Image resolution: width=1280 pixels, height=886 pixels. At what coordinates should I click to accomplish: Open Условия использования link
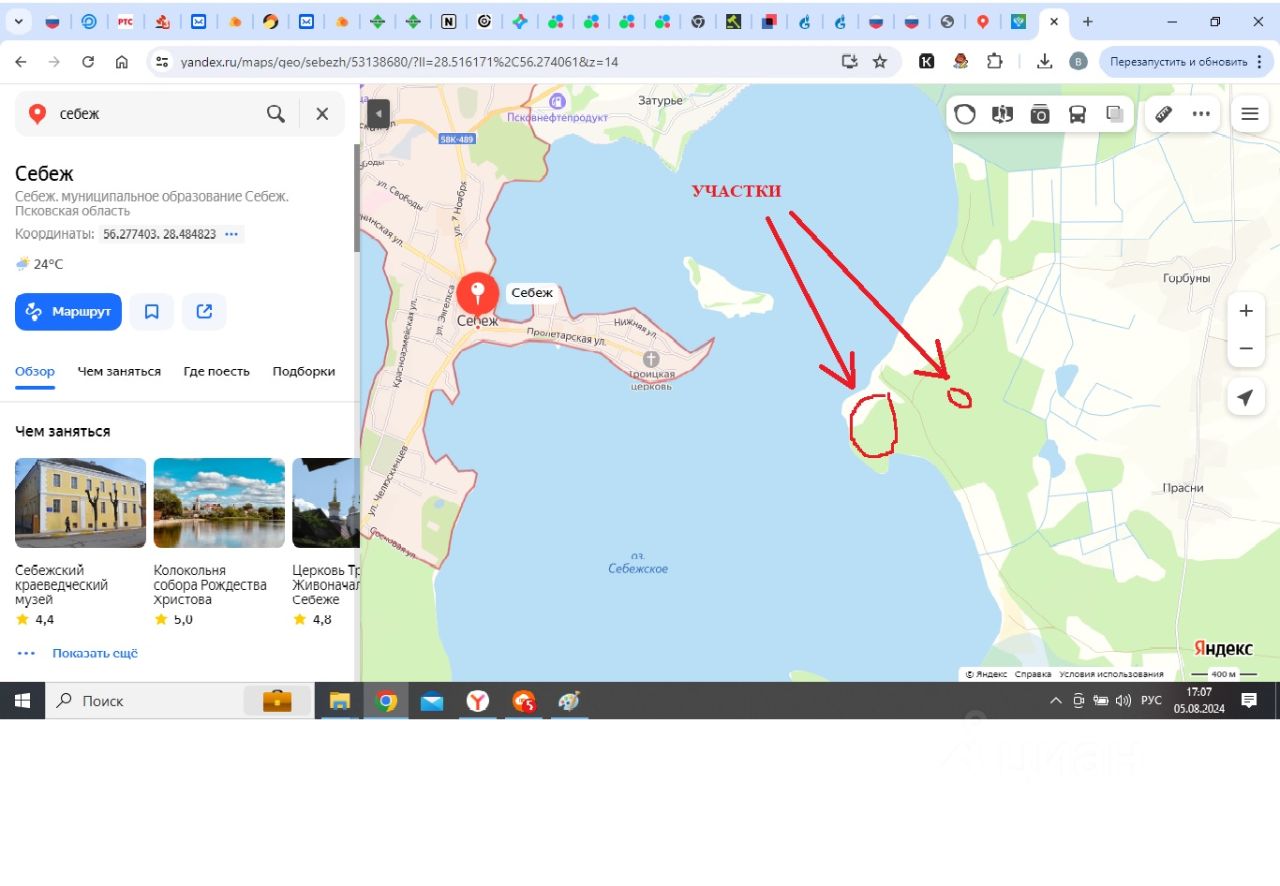tap(1112, 674)
